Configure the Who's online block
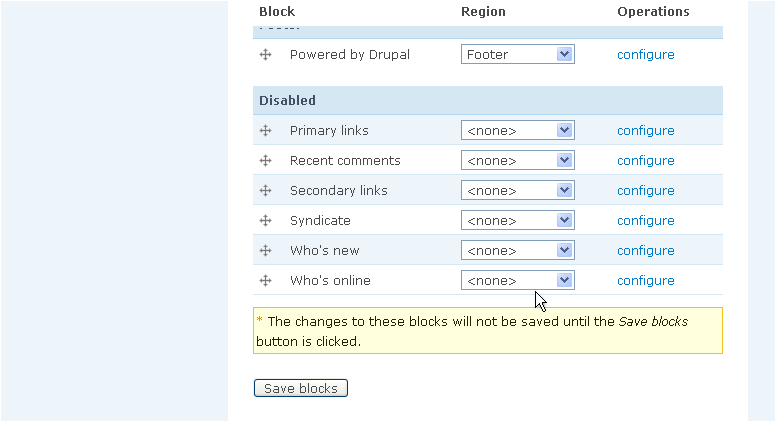This screenshot has width=776, height=422. 645,281
